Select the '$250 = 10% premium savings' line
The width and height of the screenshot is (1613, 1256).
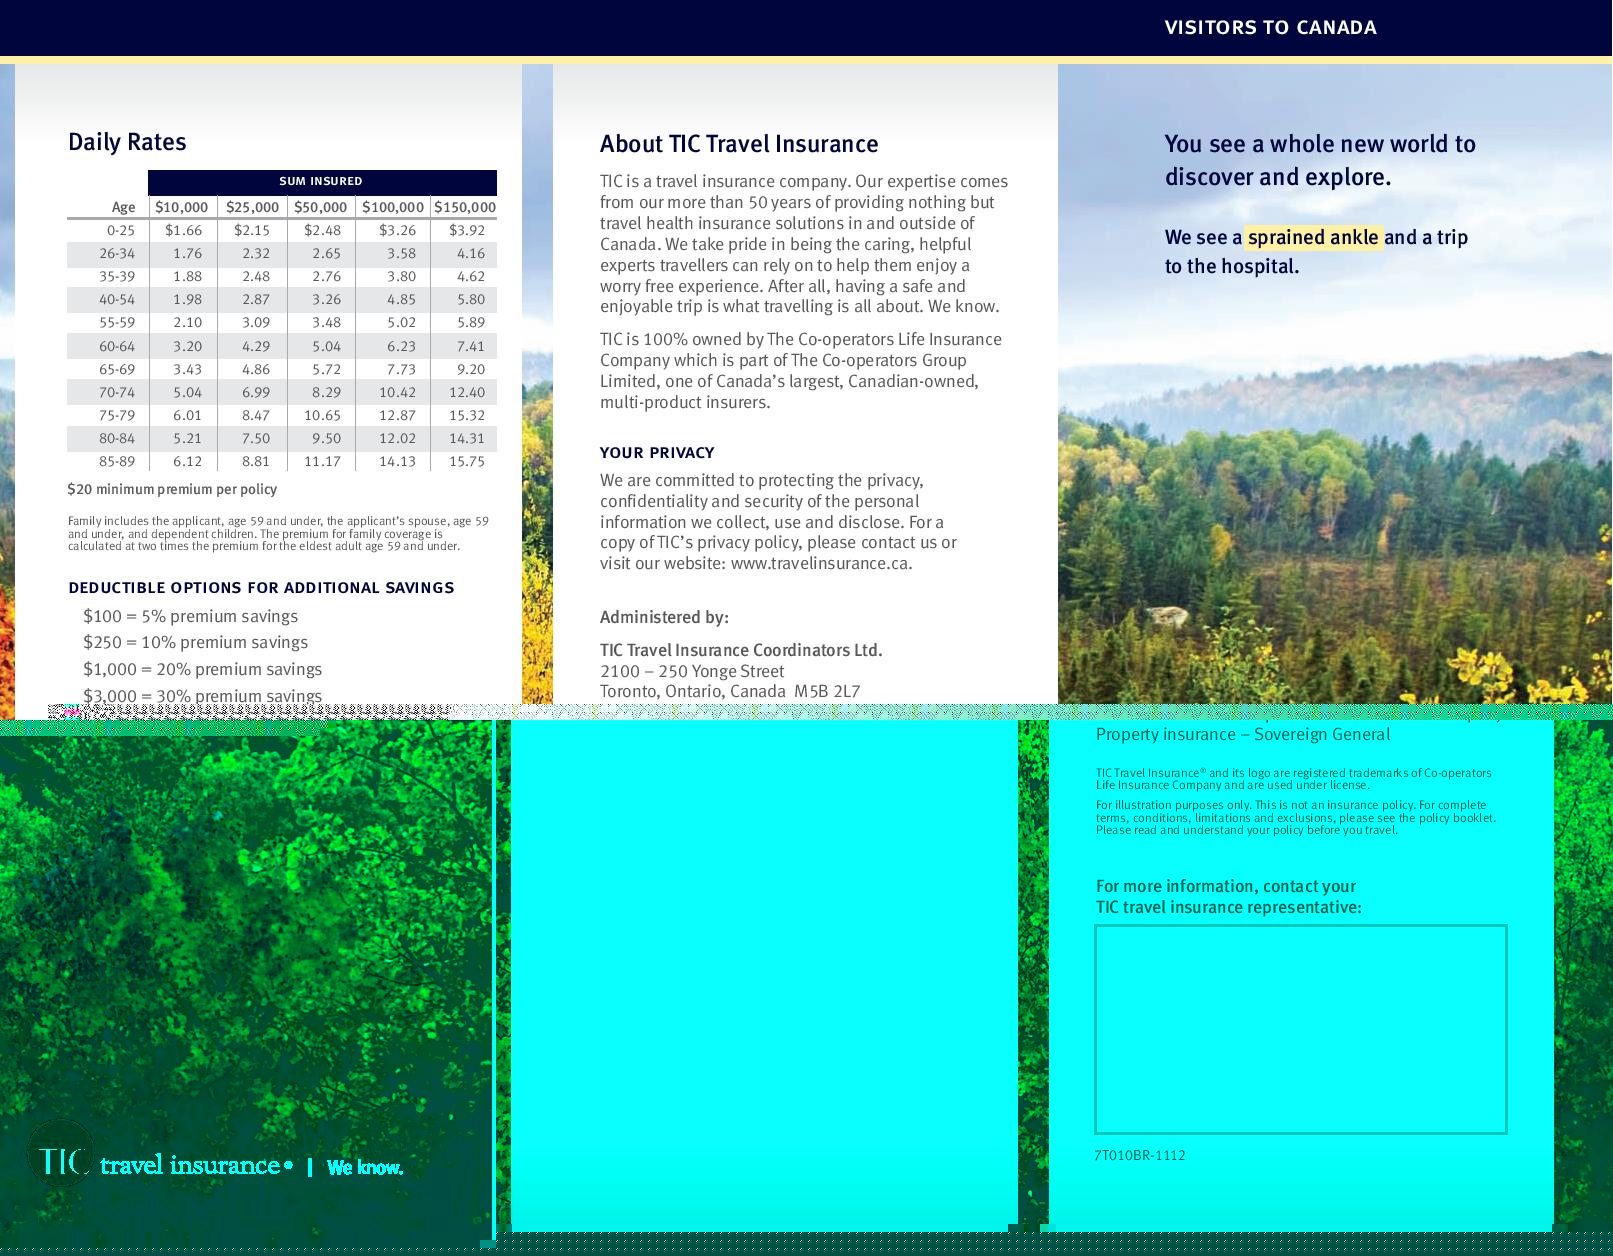coord(195,643)
